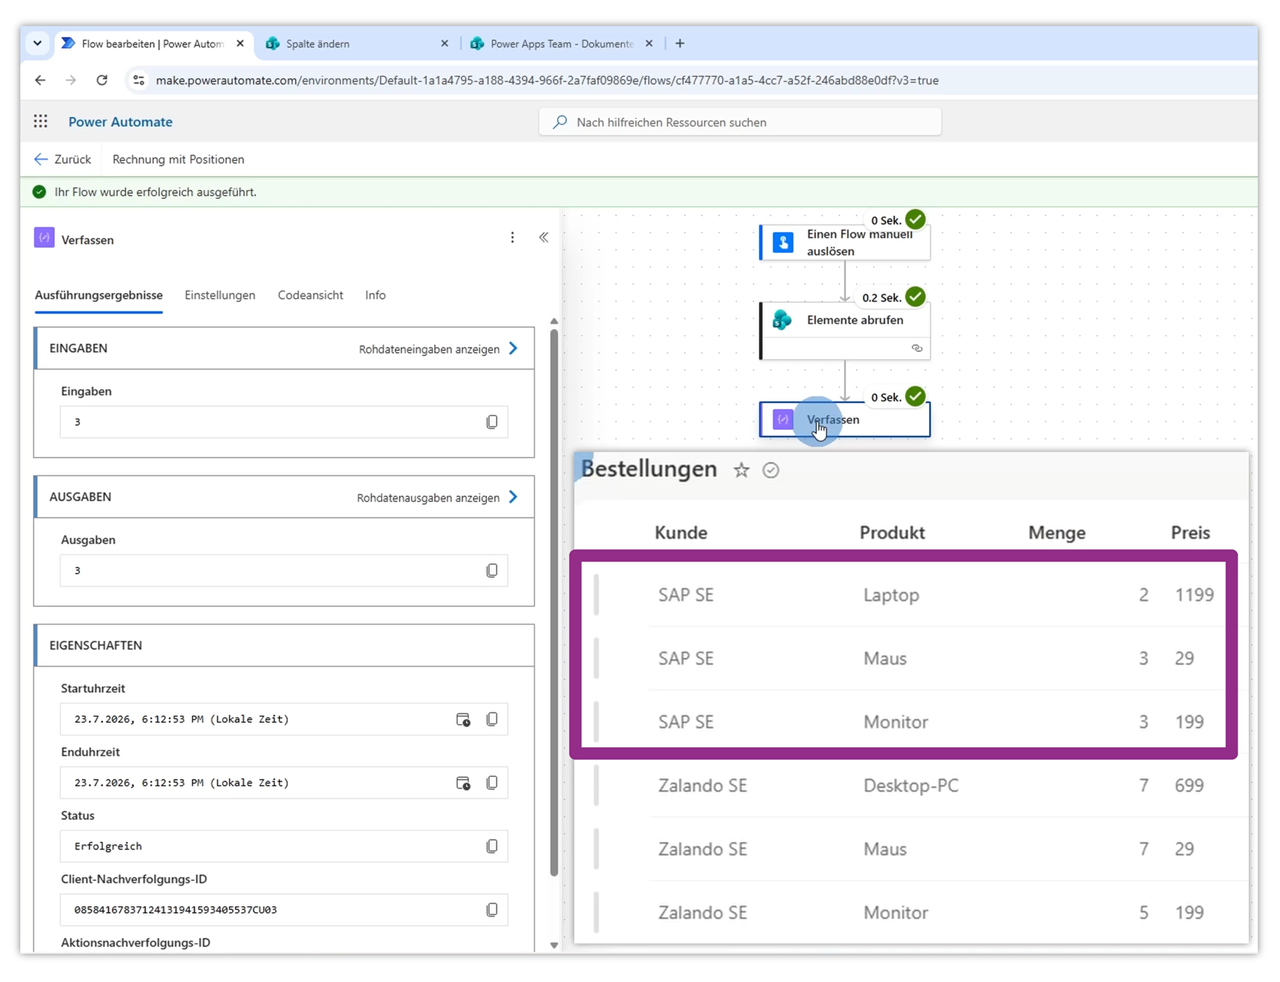Copy the Startuhrzeit value
Screen dimensions: 1280x982
492,719
